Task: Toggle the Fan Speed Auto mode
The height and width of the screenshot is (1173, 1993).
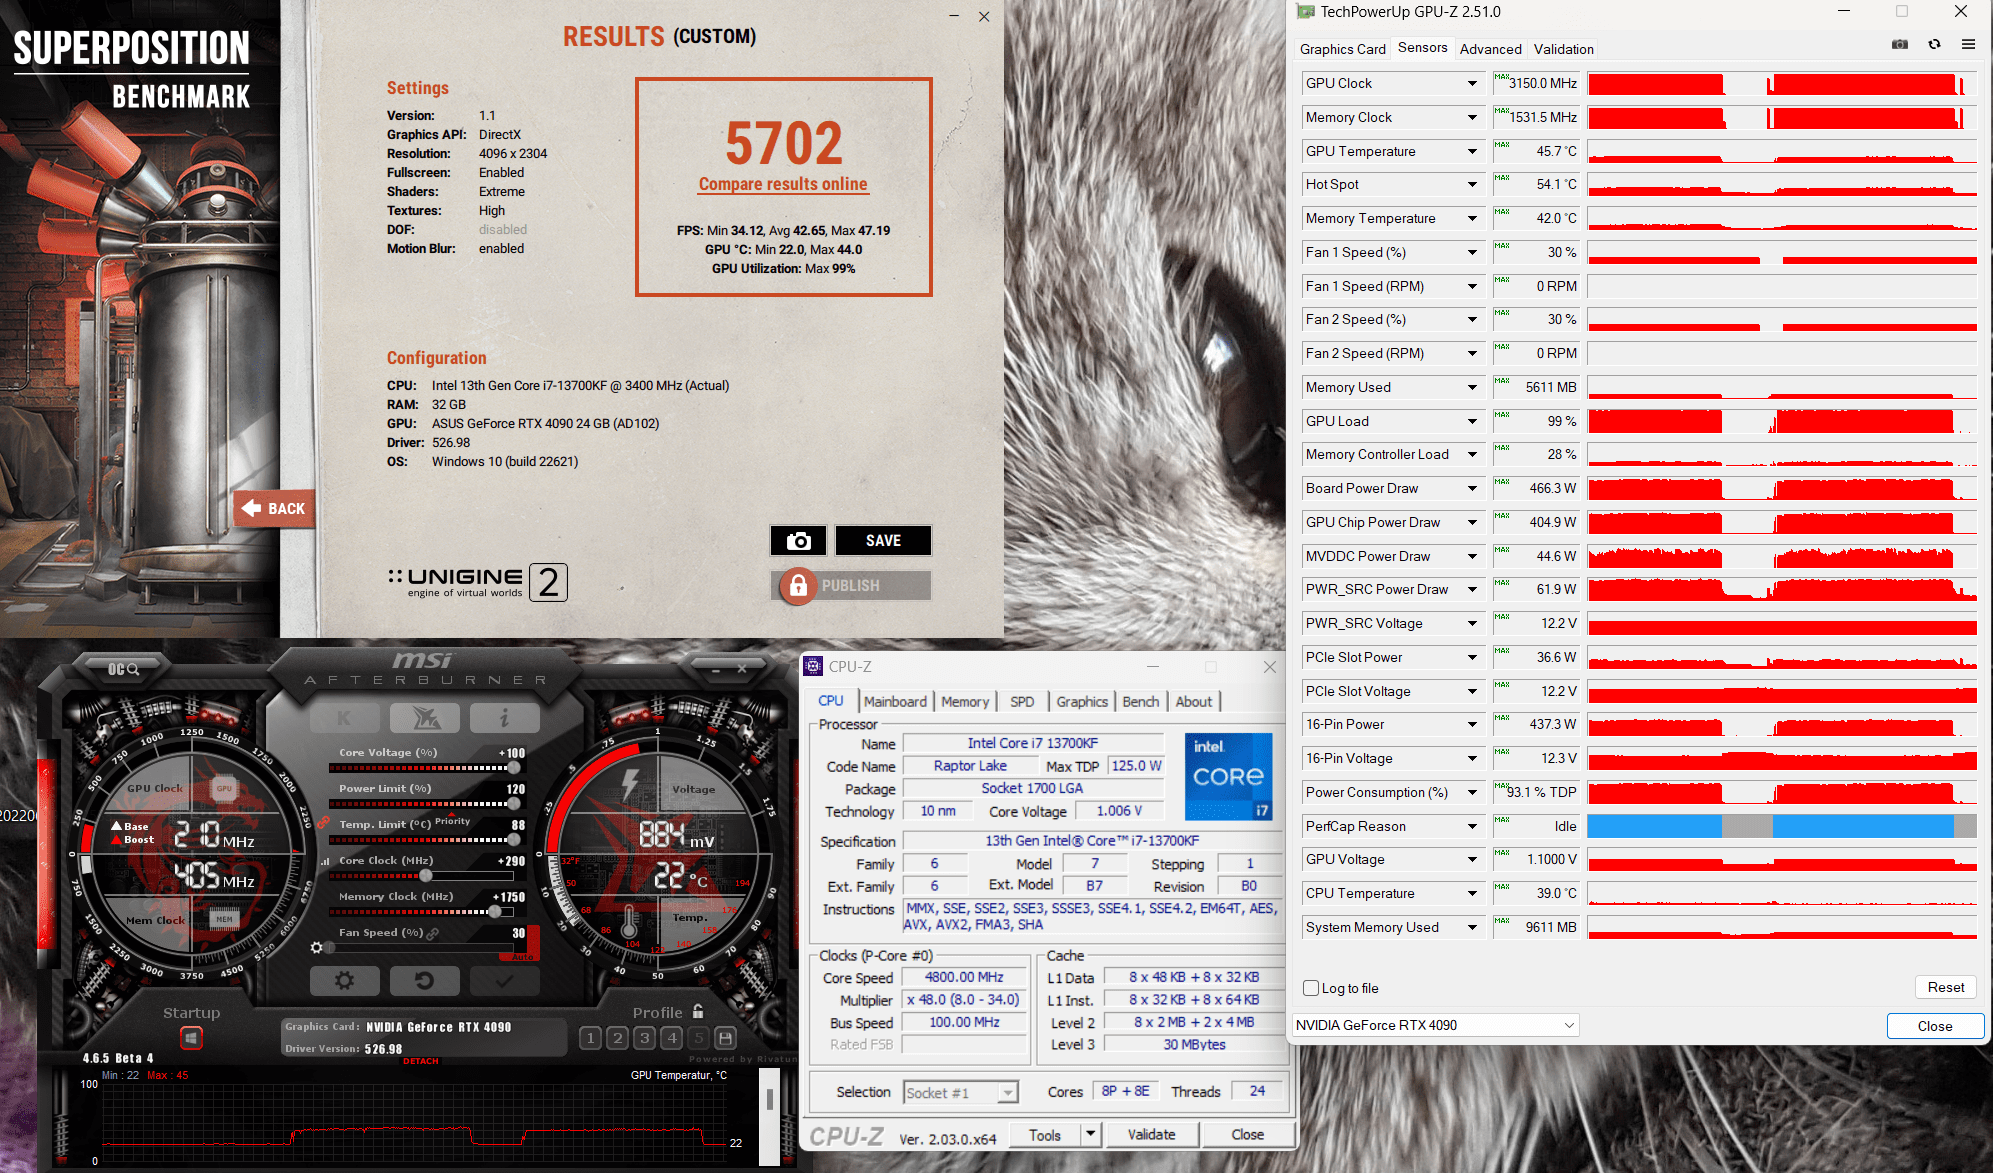Action: [523, 957]
